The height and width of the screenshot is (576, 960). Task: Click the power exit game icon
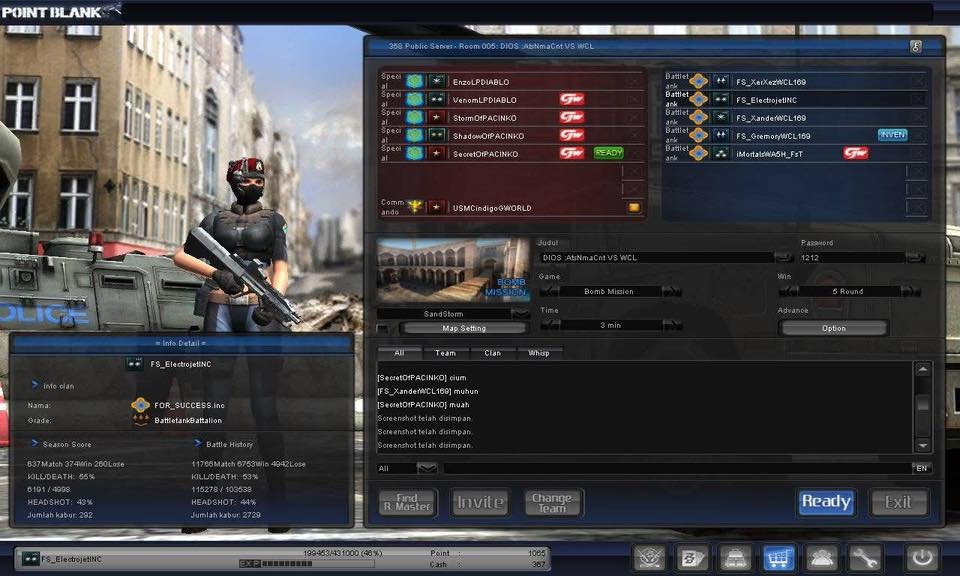[922, 558]
